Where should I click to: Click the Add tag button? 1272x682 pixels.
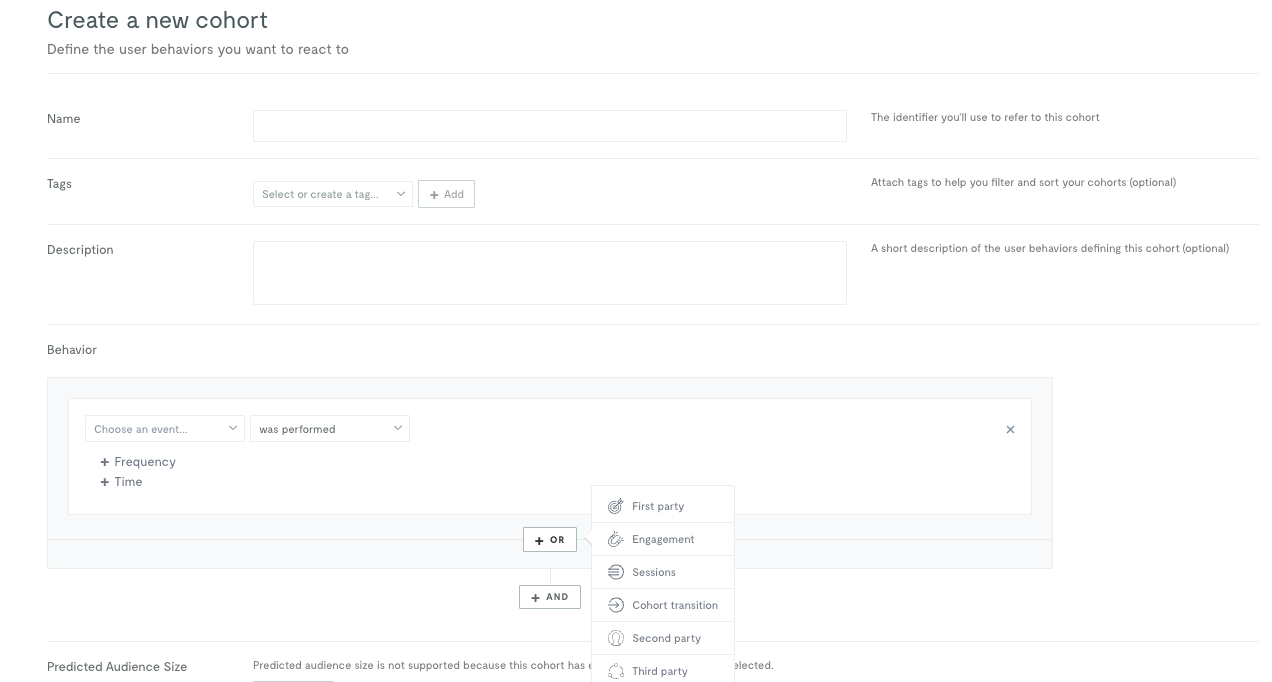coord(446,194)
